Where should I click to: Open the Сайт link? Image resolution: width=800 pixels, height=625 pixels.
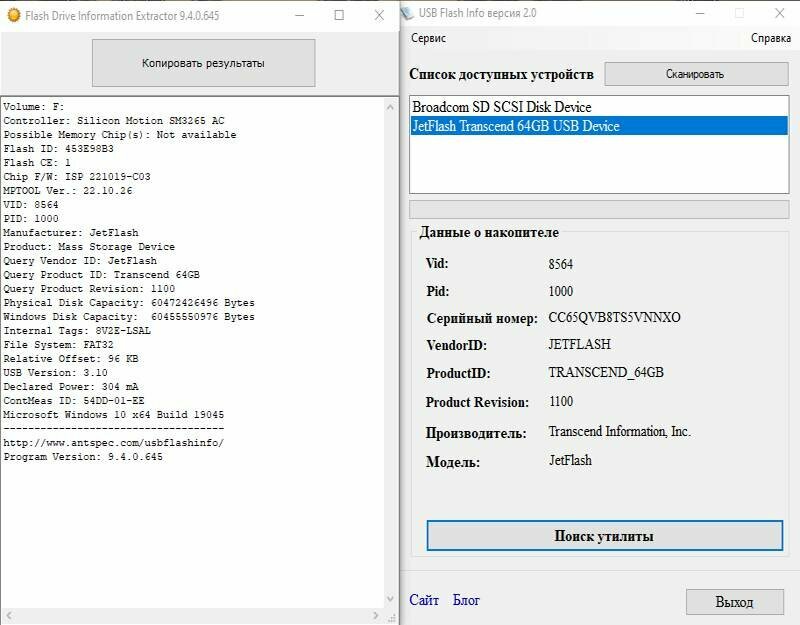tap(423, 600)
